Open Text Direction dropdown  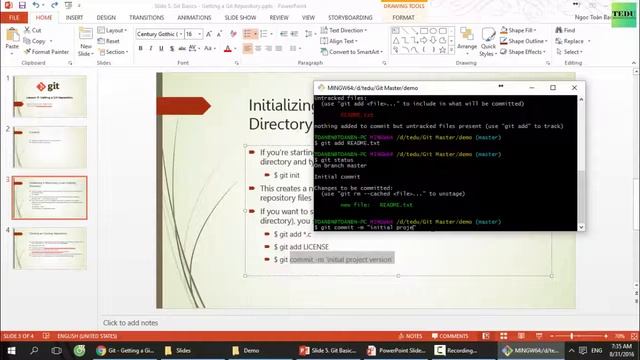click(344, 30)
